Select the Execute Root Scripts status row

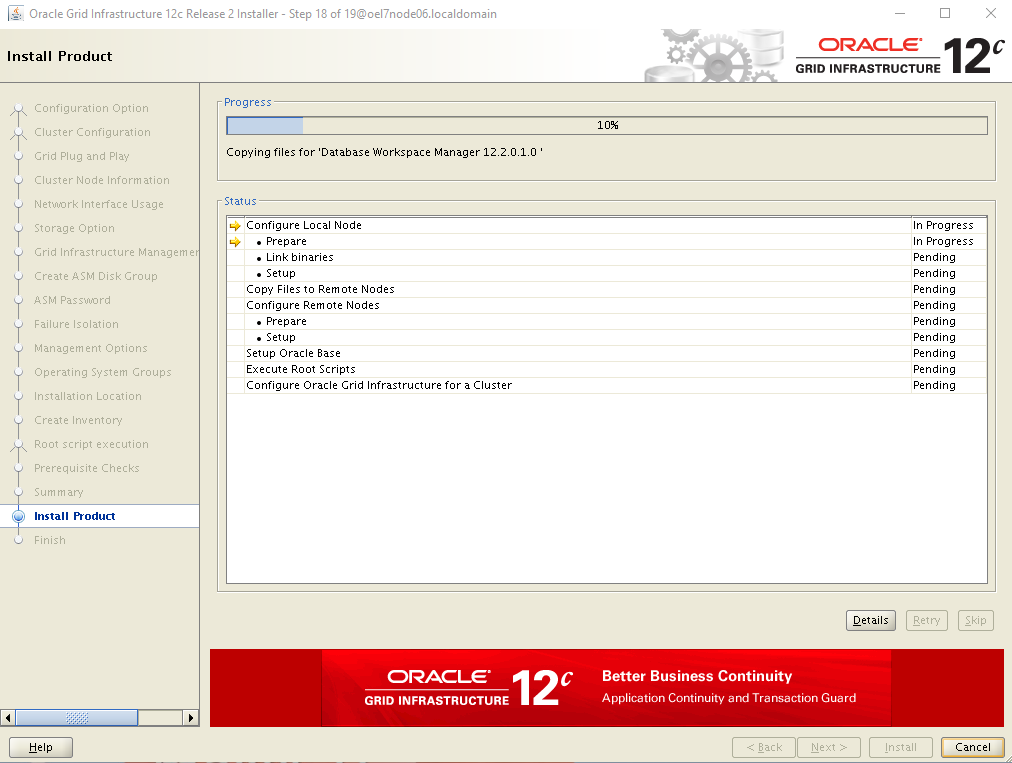click(301, 369)
